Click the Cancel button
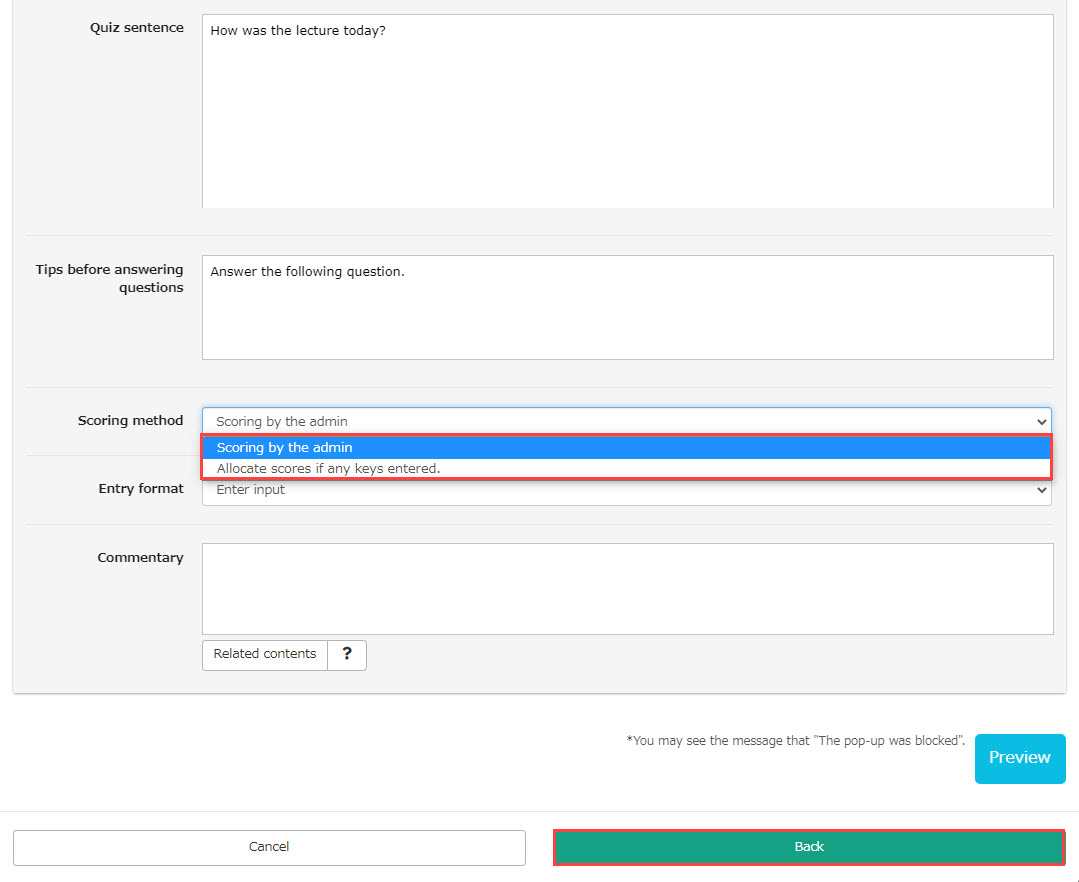The height and width of the screenshot is (882, 1079). (x=269, y=847)
